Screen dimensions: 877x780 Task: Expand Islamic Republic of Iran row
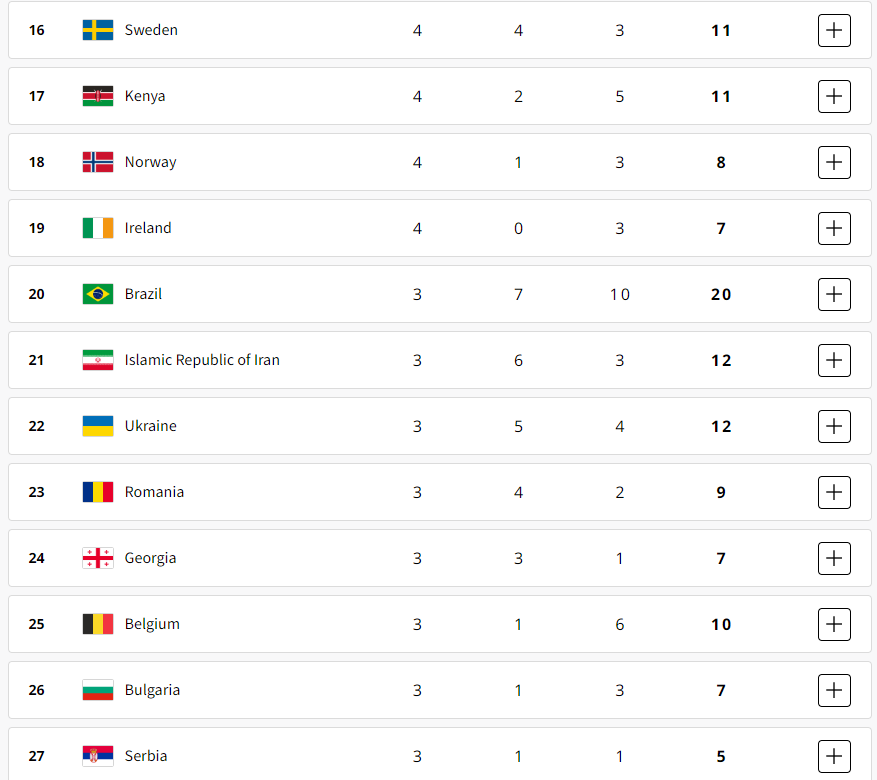point(834,360)
